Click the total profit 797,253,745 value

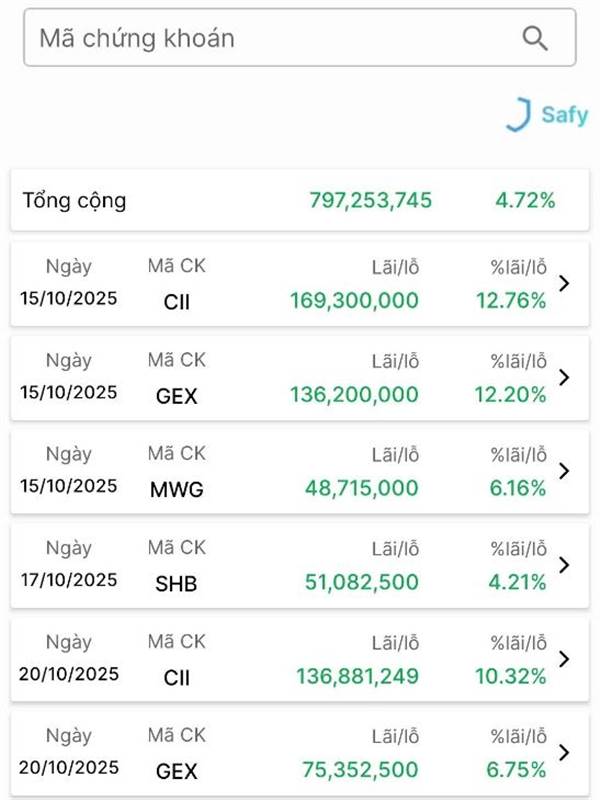370,200
